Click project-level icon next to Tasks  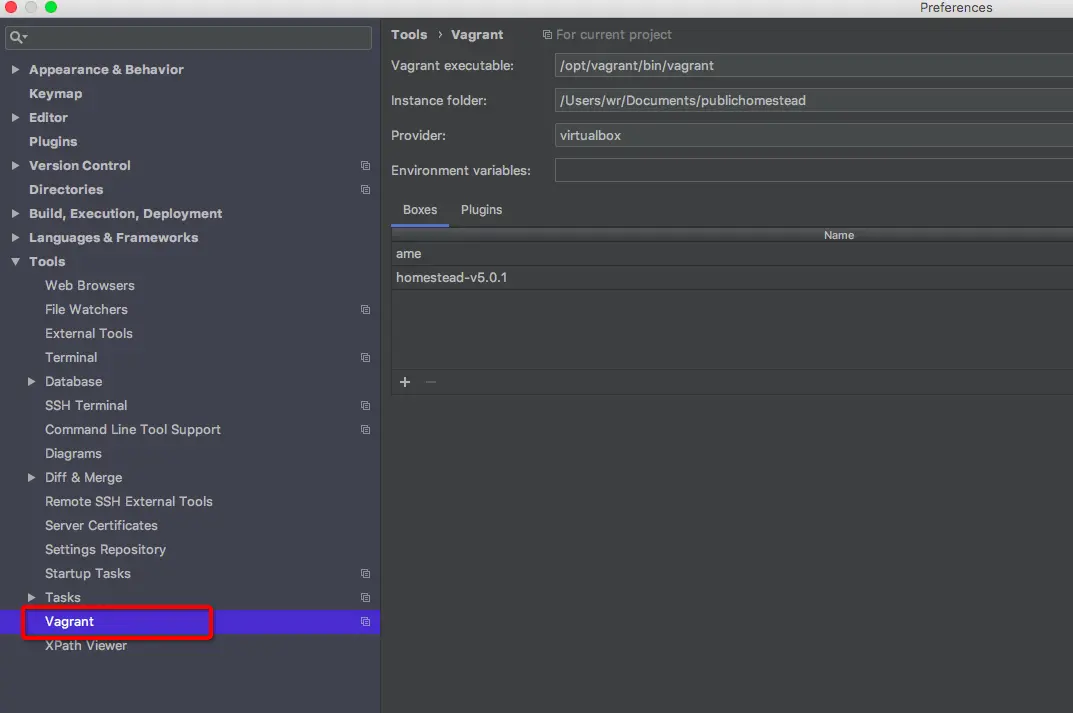click(x=365, y=597)
